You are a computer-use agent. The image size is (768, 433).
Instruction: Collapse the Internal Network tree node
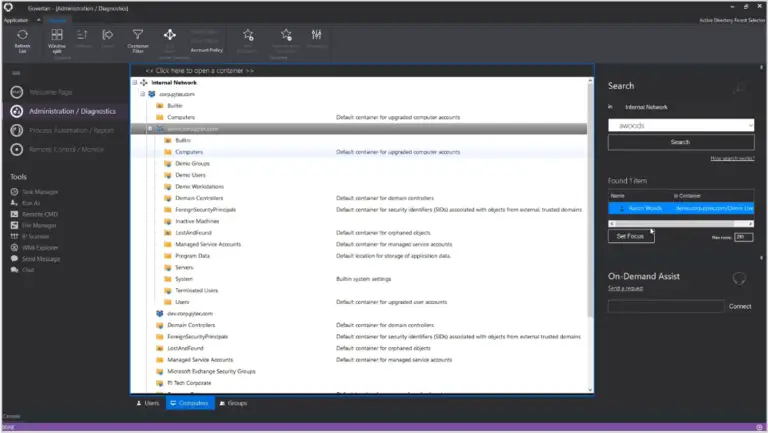[134, 82]
